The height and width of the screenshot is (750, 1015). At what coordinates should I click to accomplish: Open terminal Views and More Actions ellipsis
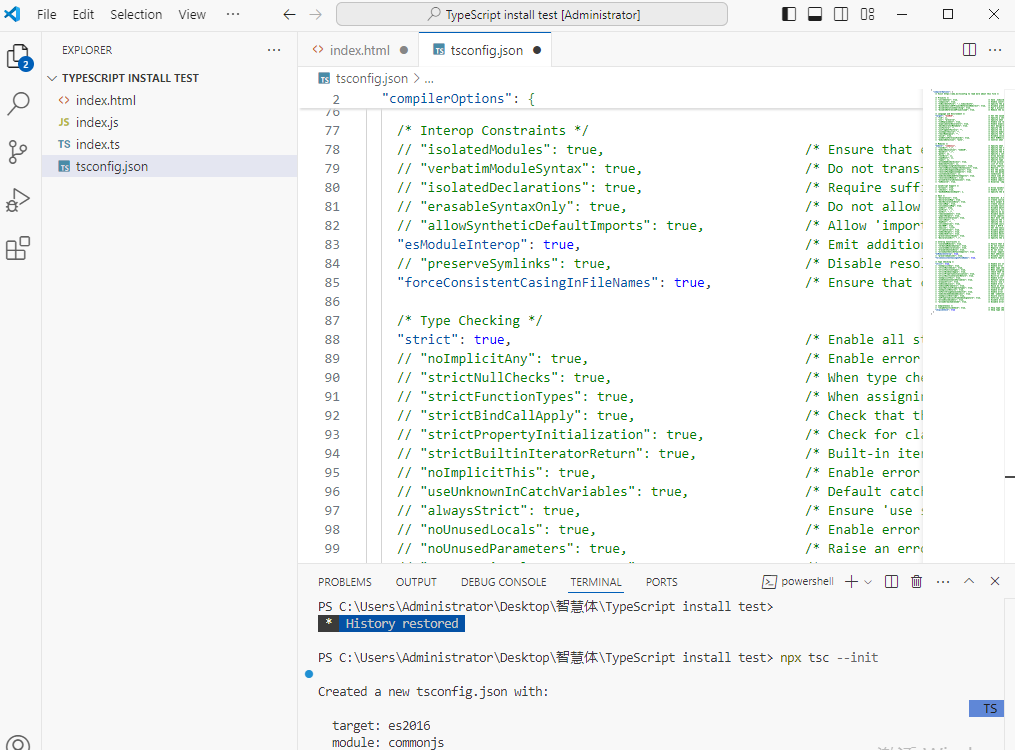coord(943,582)
